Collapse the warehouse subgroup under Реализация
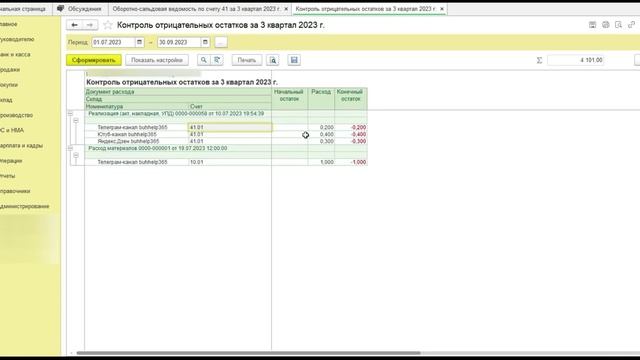Image resolution: width=640 pixels, height=360 pixels. tap(76, 120)
